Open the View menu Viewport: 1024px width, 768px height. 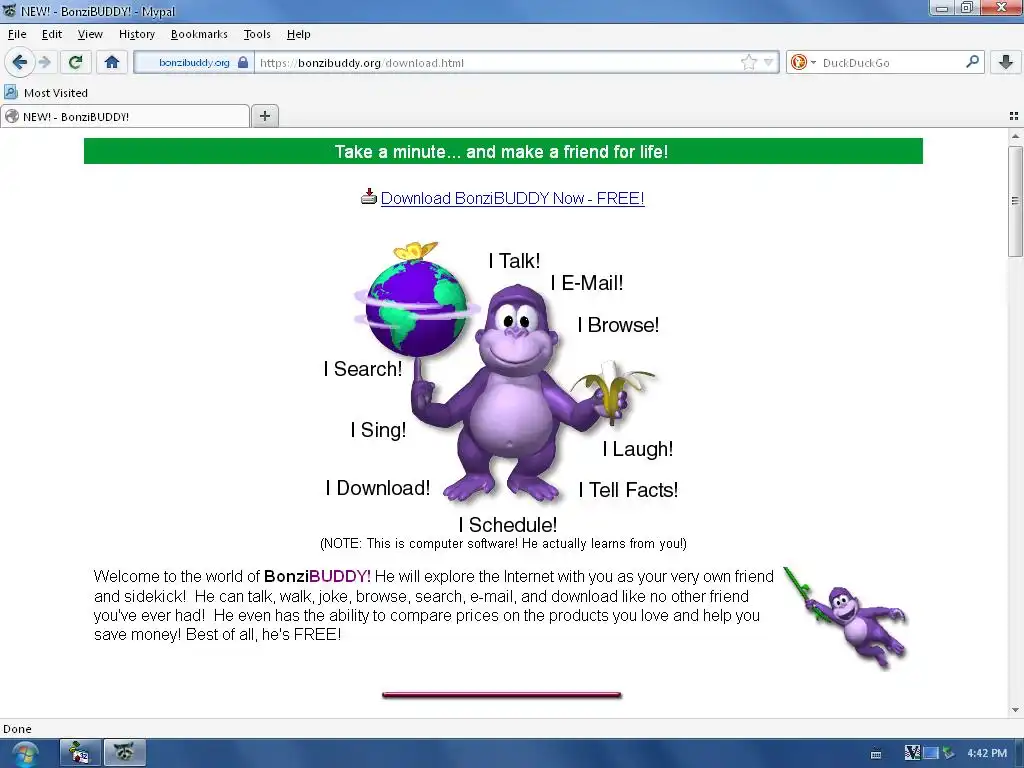pos(90,34)
